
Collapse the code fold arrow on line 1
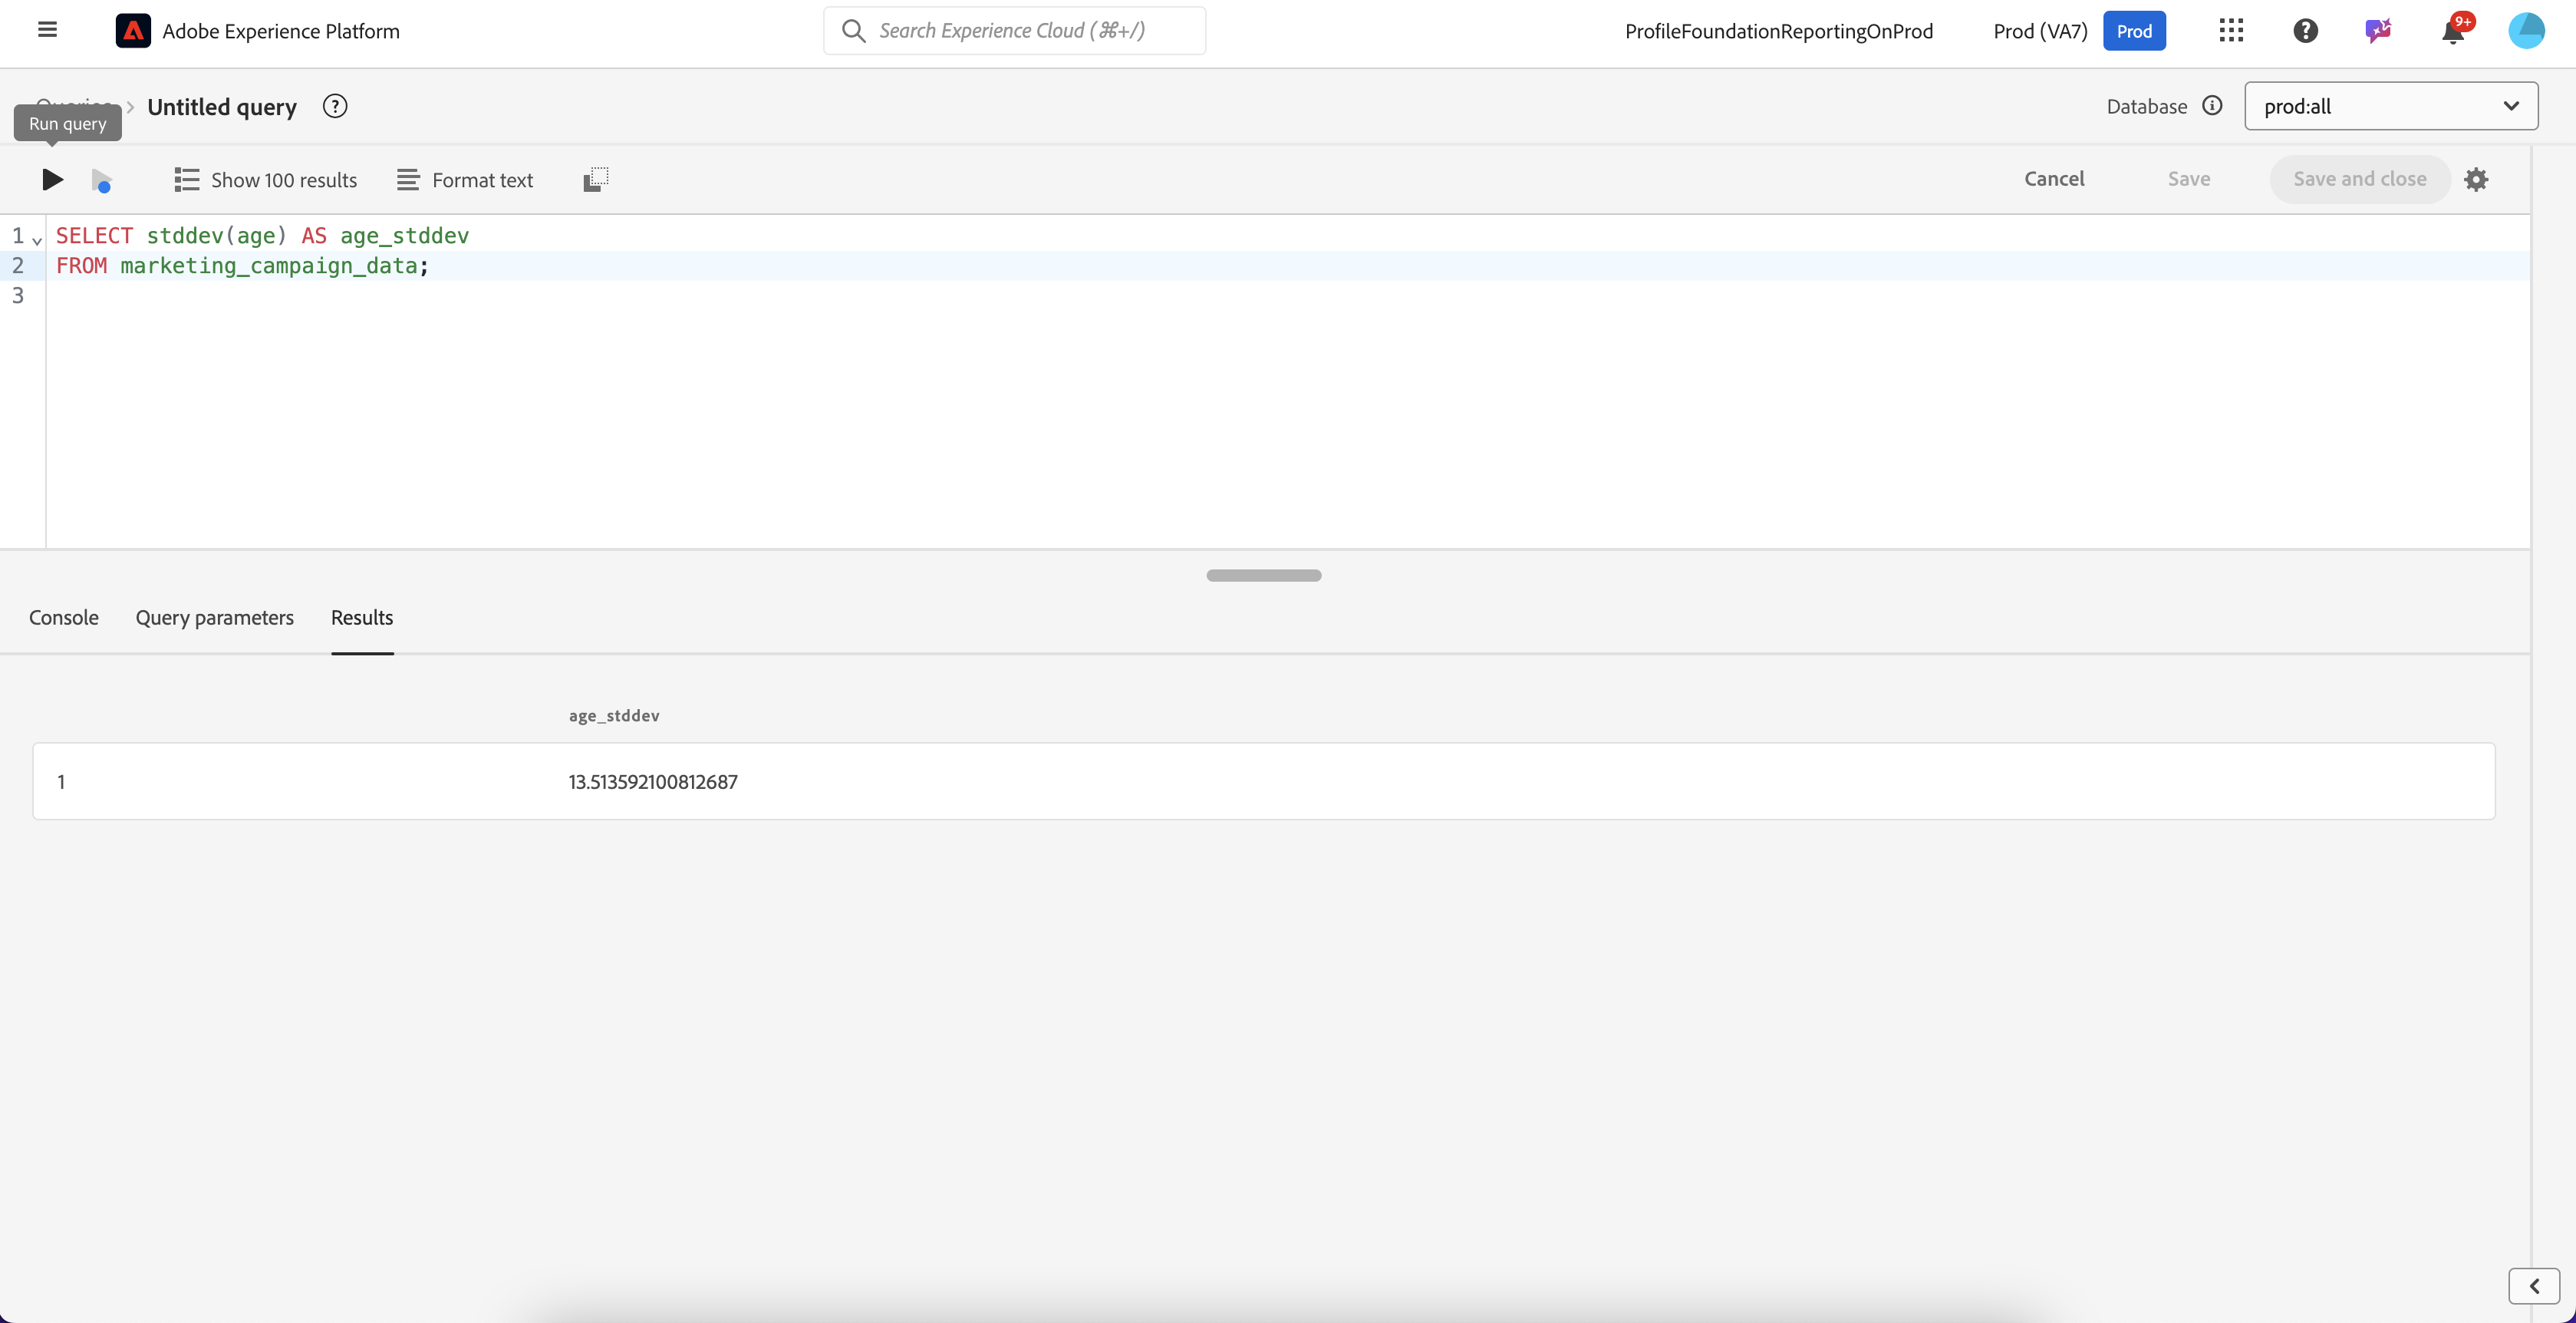(37, 239)
